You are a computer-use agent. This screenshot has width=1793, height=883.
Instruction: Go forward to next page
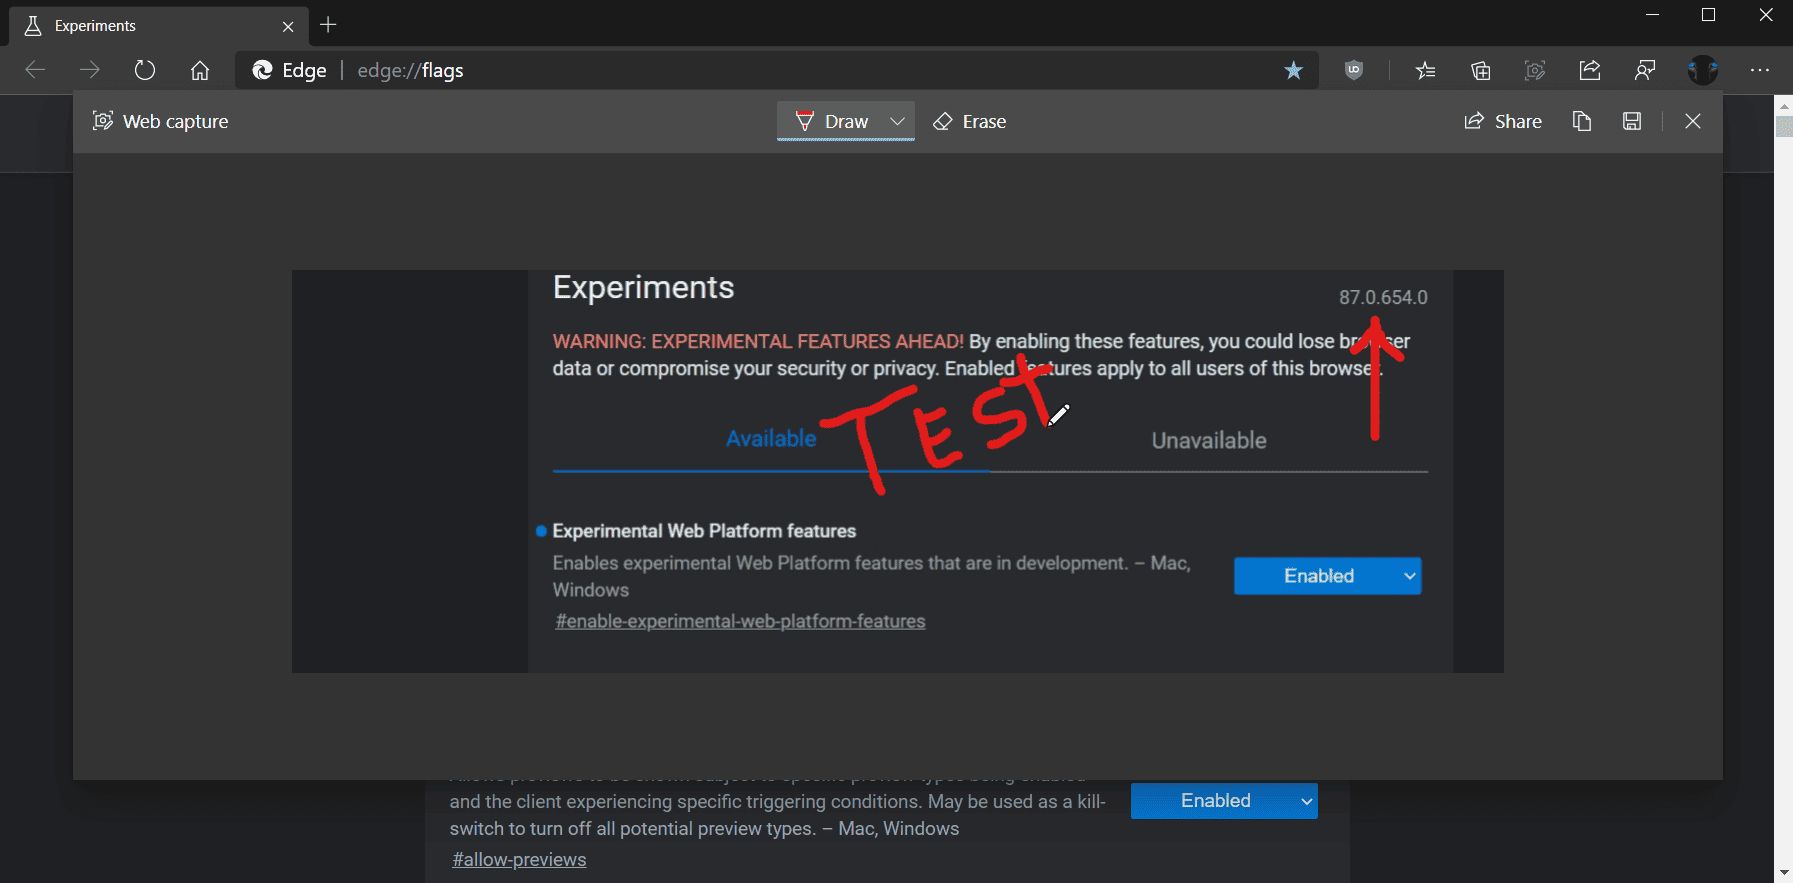tap(90, 70)
